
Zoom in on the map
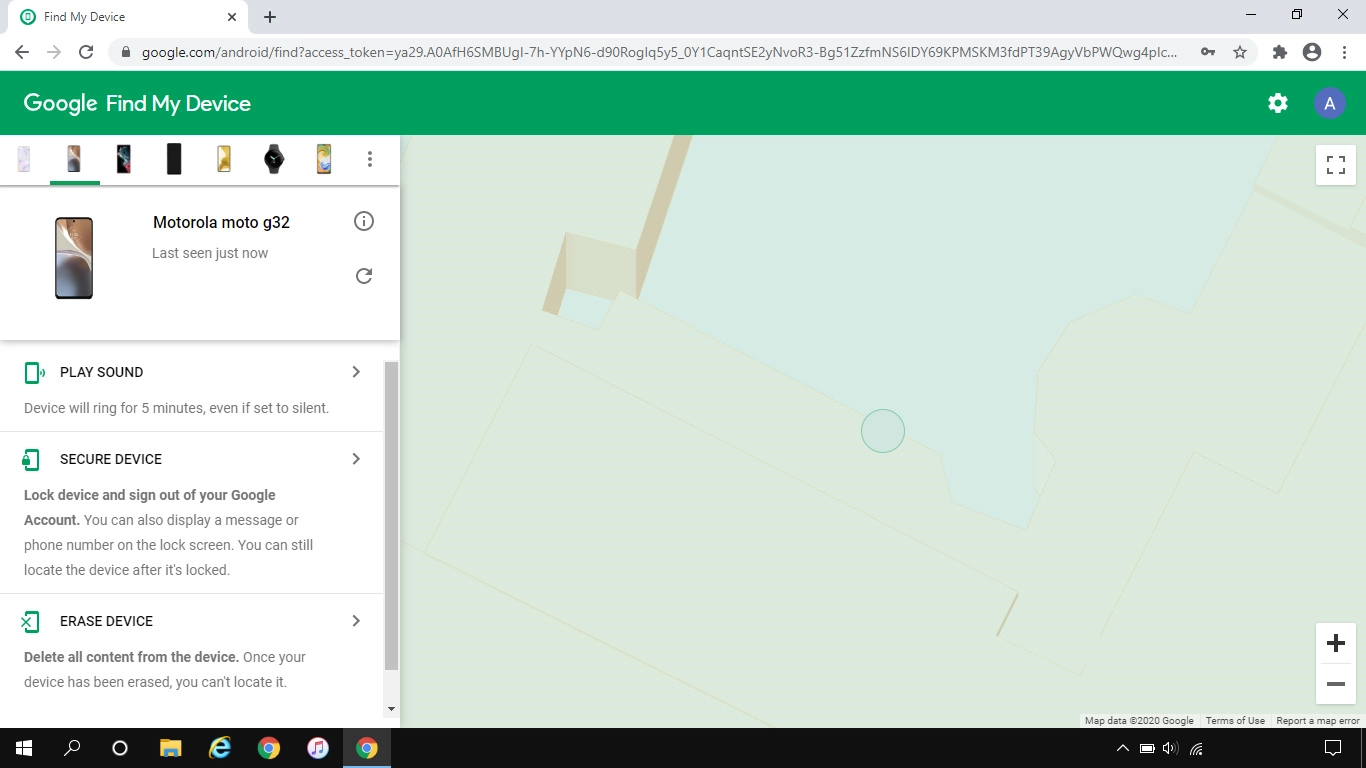tap(1335, 643)
